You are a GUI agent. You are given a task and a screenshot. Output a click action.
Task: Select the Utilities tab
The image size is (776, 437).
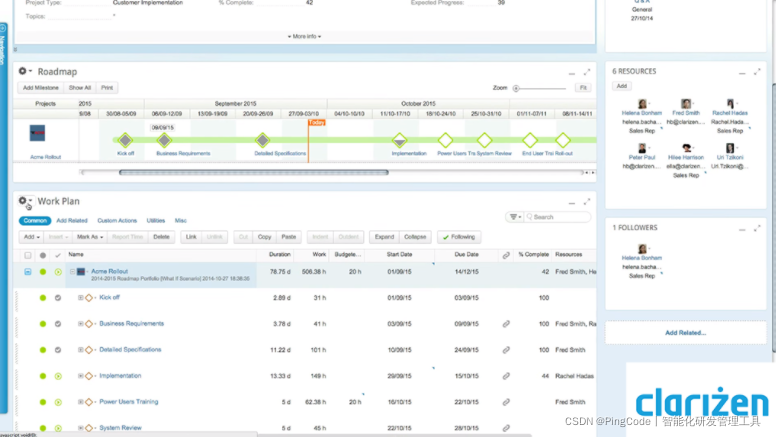coord(155,221)
